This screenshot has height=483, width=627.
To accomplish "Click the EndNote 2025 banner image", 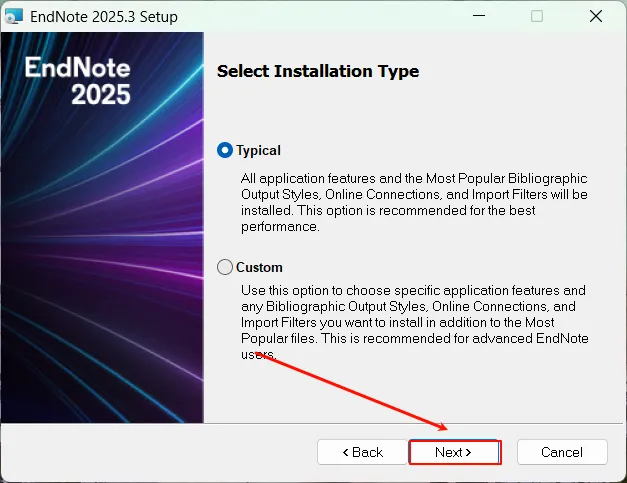I will tap(102, 228).
